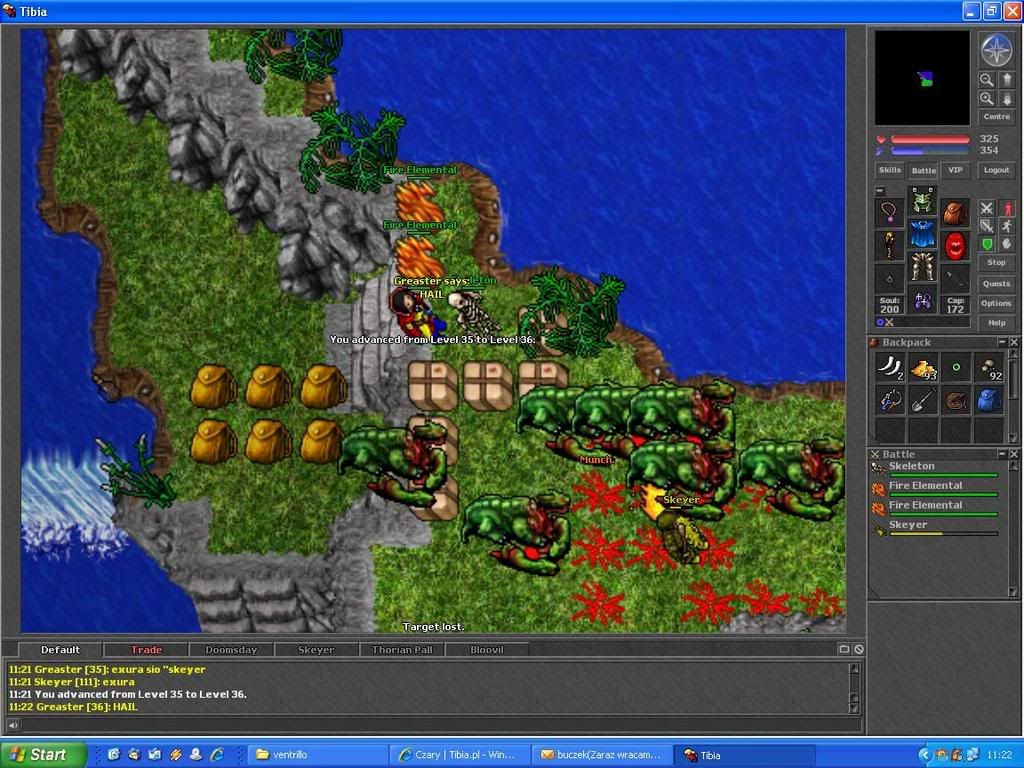Click the red health bar
The width and height of the screenshot is (1024, 768).
[930, 139]
